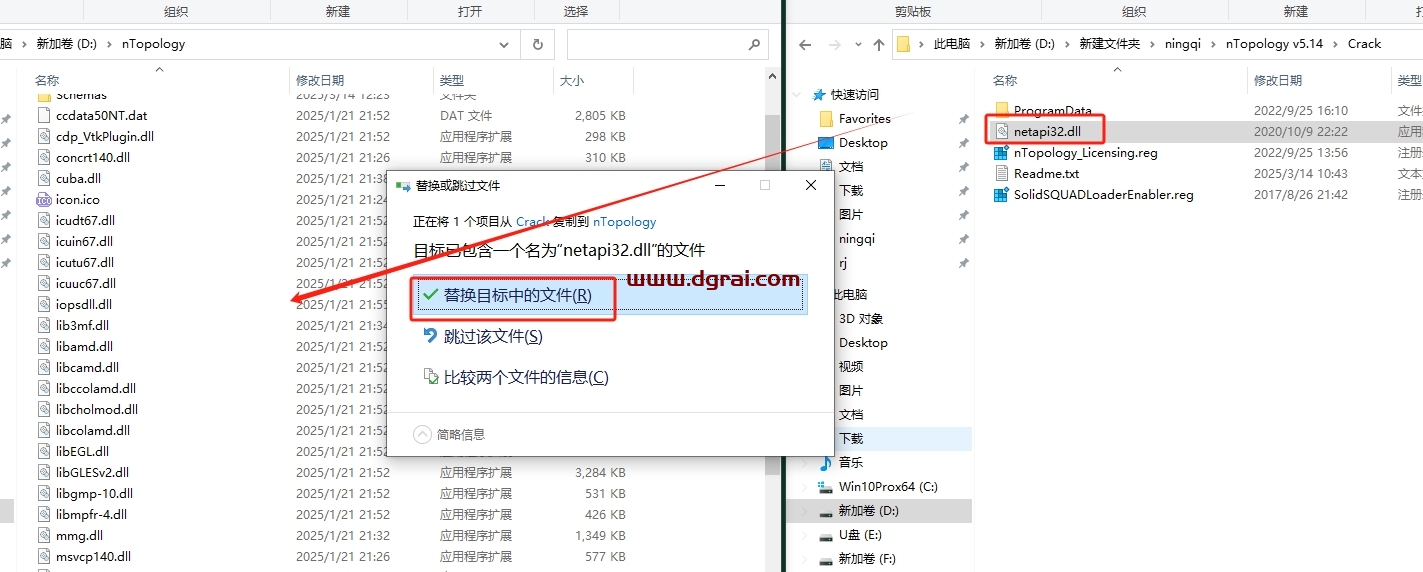The width and height of the screenshot is (1423, 572).
Task: Click the search box in nTopology window
Action: [667, 44]
